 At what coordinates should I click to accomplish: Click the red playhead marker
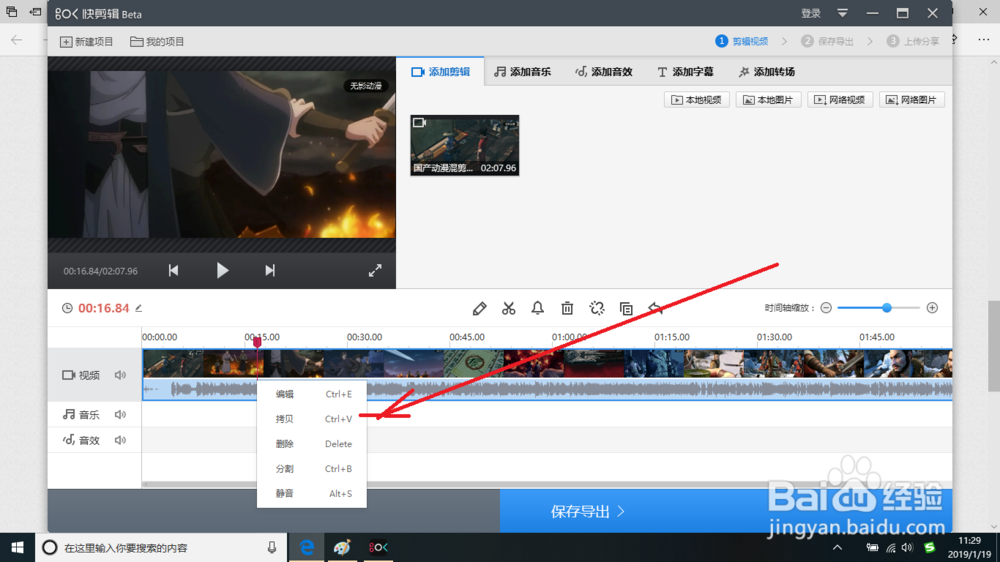[257, 343]
